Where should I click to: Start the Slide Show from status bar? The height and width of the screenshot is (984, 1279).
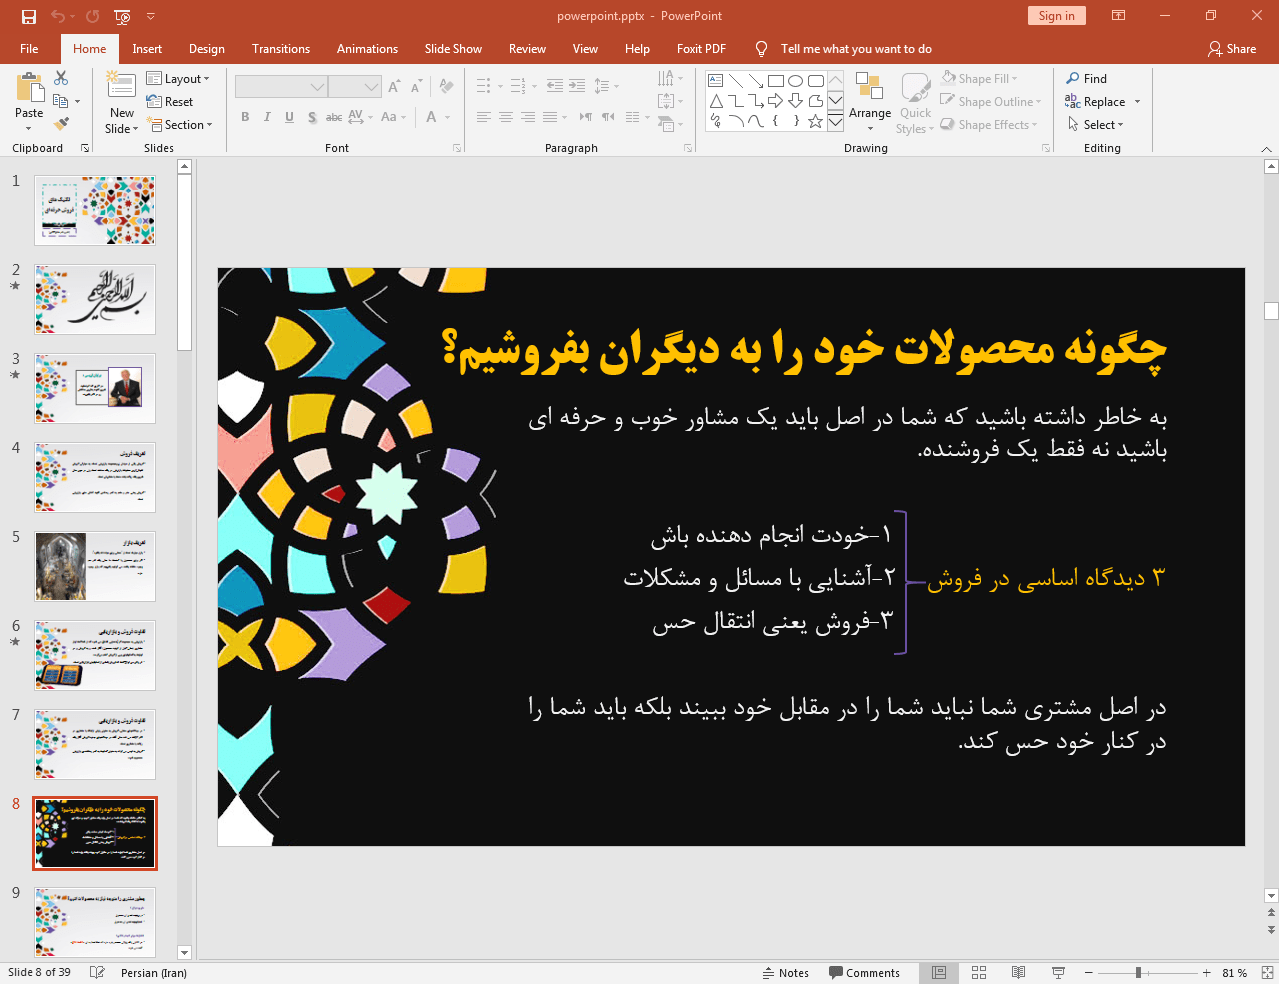pyautogui.click(x=1058, y=973)
